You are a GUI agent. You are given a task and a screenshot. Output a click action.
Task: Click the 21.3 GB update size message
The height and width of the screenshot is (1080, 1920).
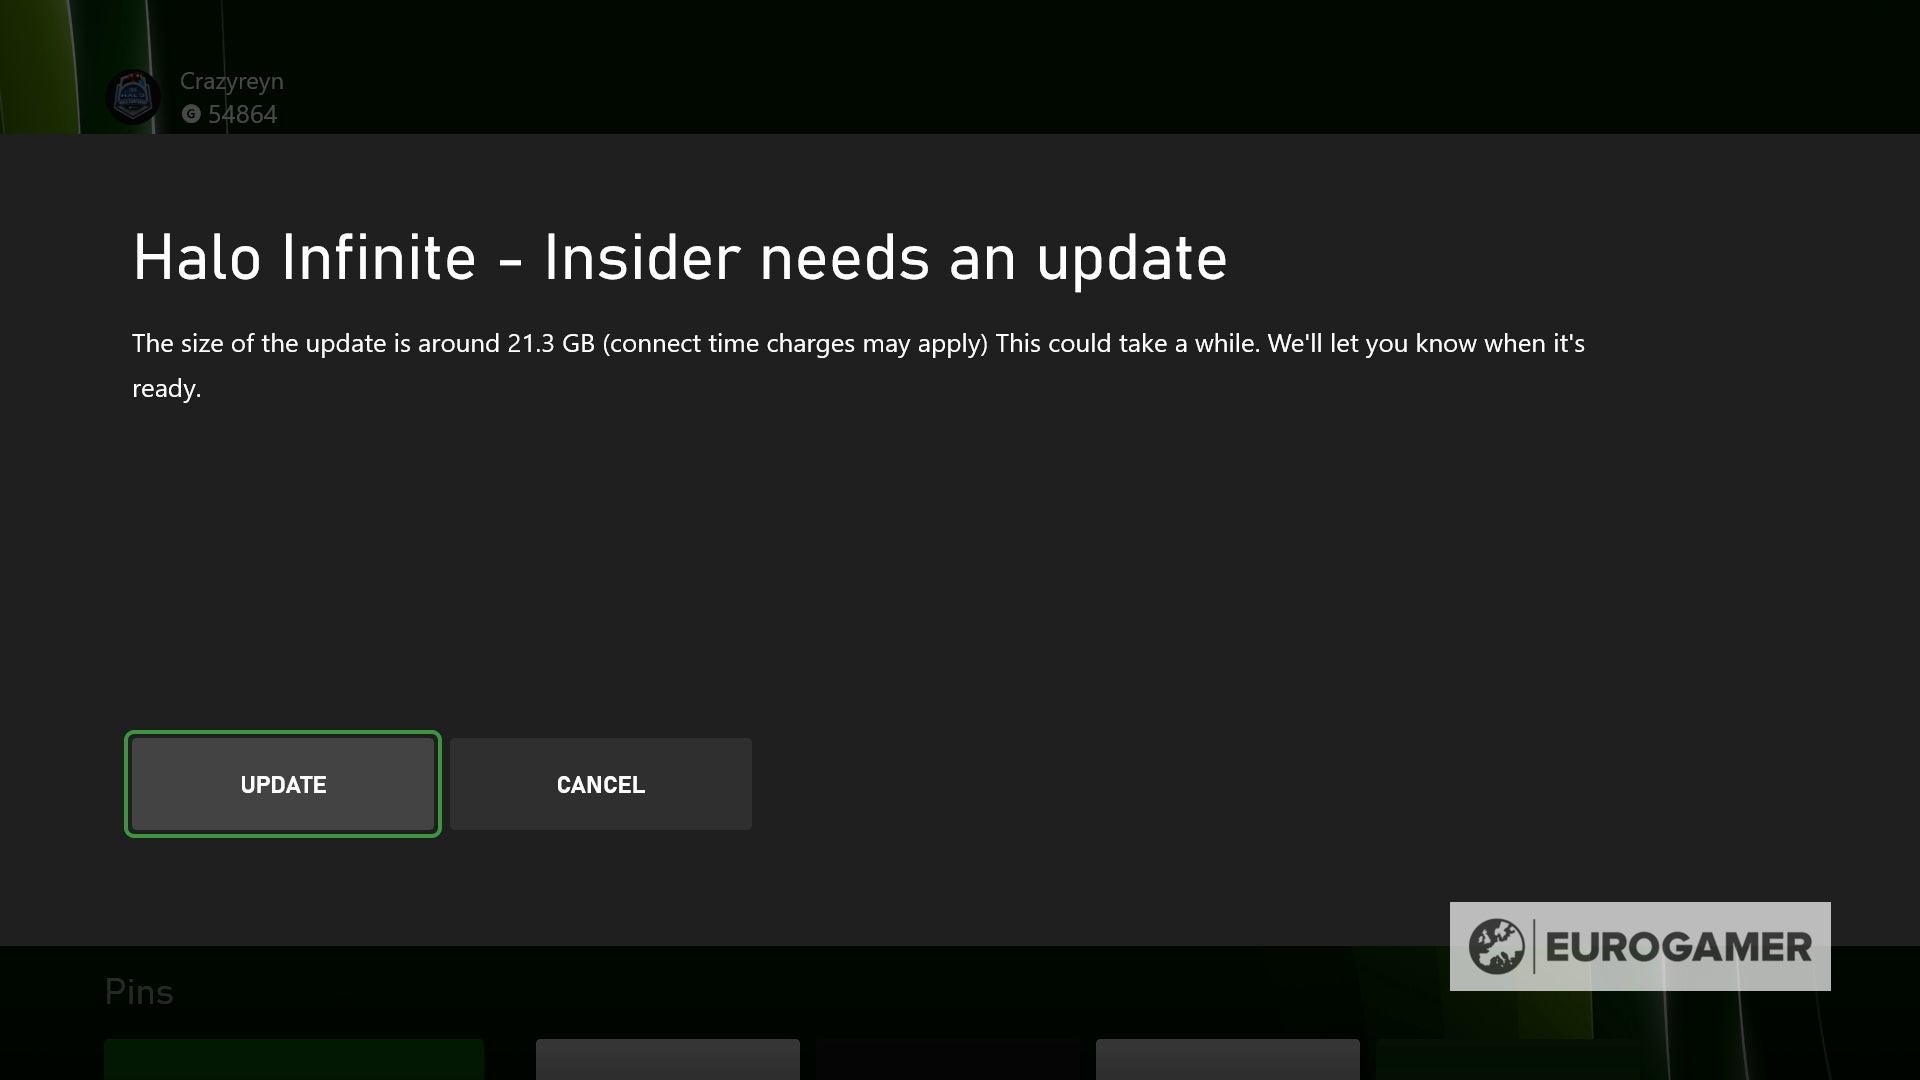858,365
